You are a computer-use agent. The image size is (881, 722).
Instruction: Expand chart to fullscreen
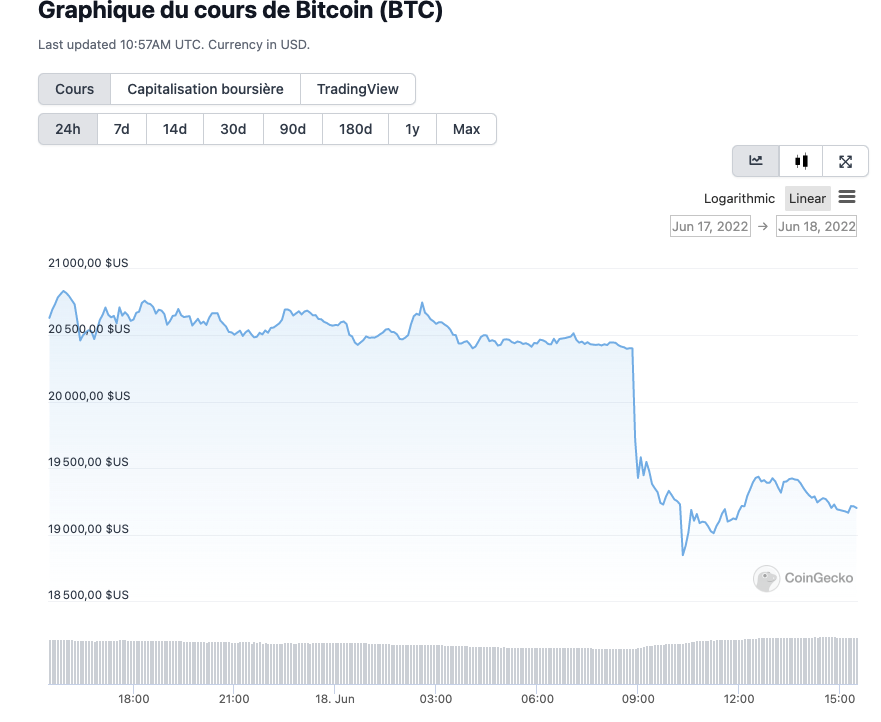[845, 161]
